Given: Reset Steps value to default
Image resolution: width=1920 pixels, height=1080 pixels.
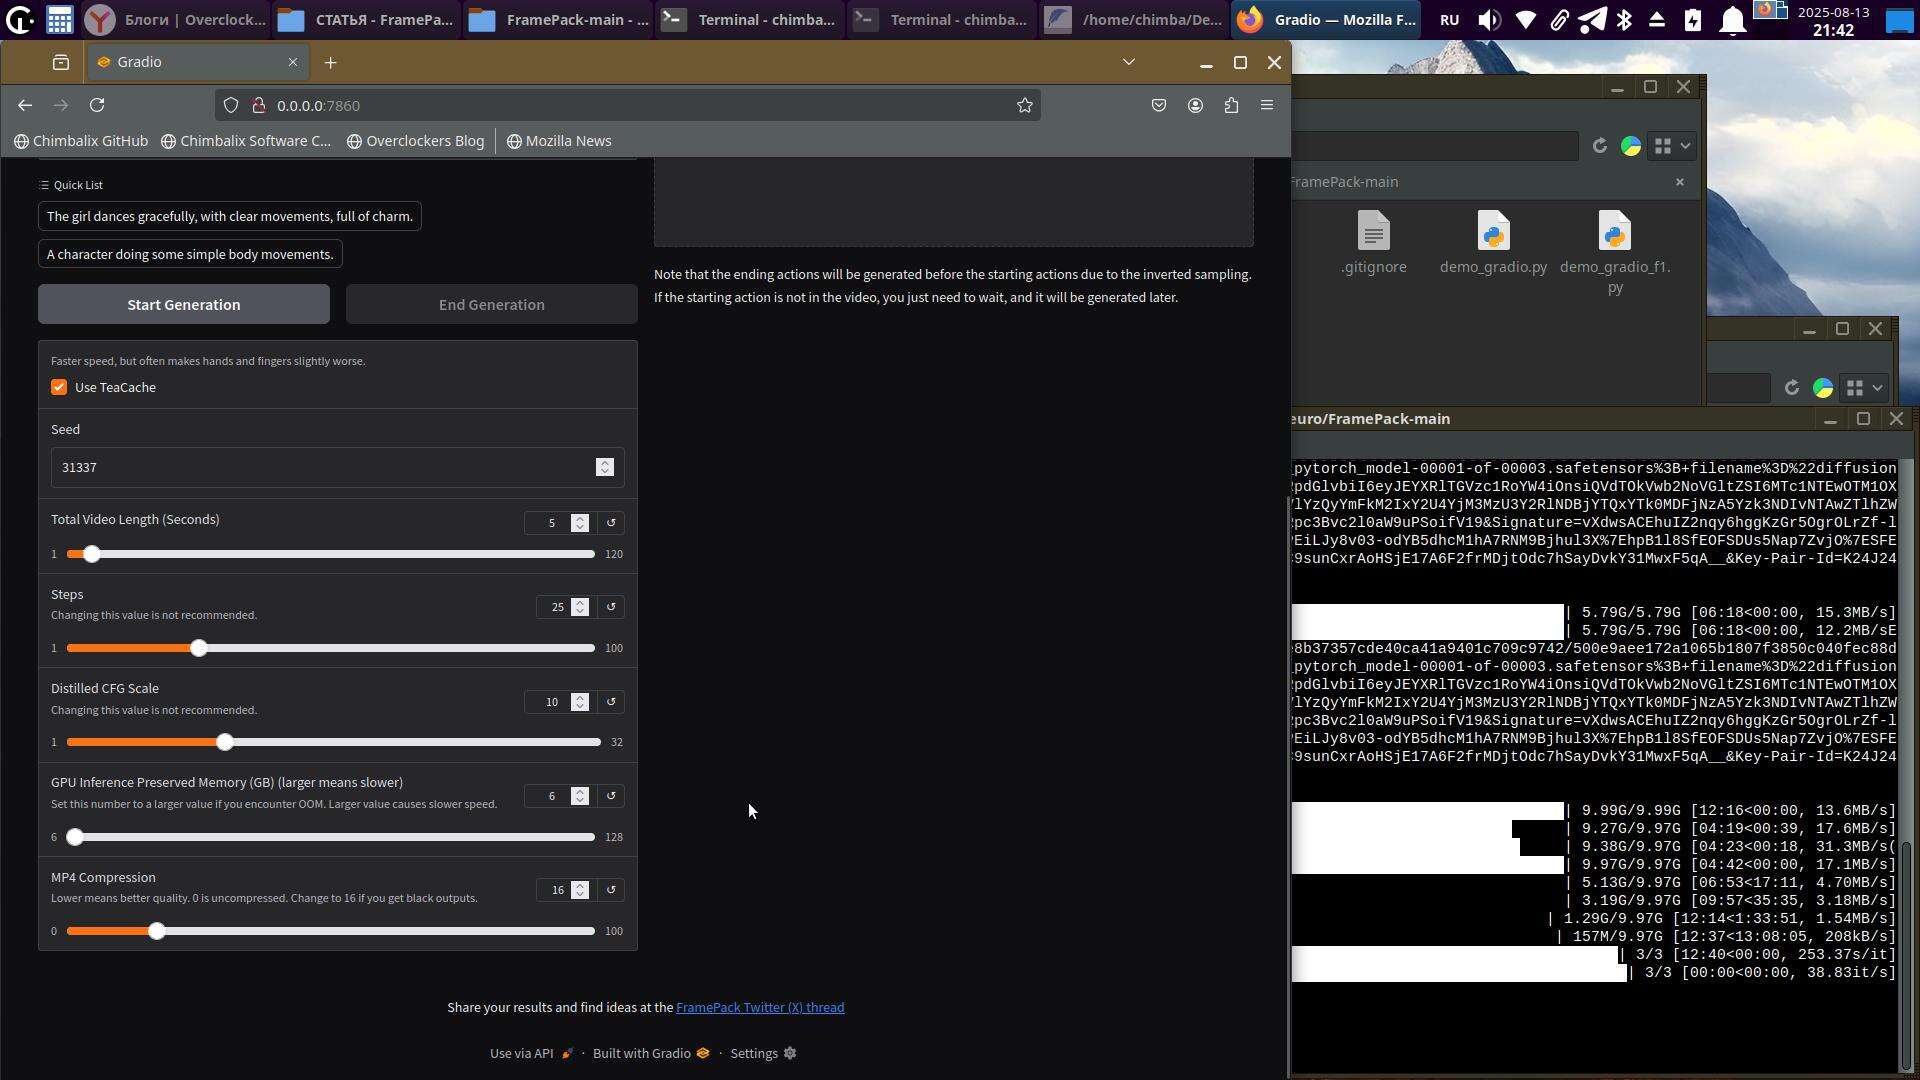Looking at the screenshot, I should 611,607.
